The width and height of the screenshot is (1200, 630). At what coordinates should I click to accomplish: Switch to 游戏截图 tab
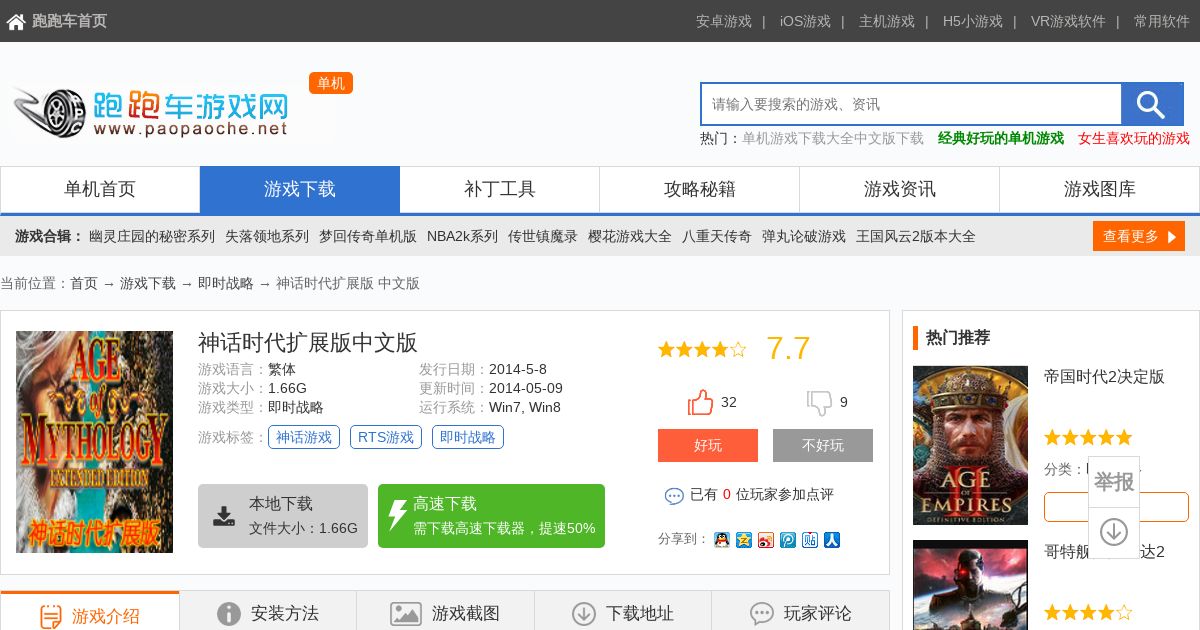445,612
